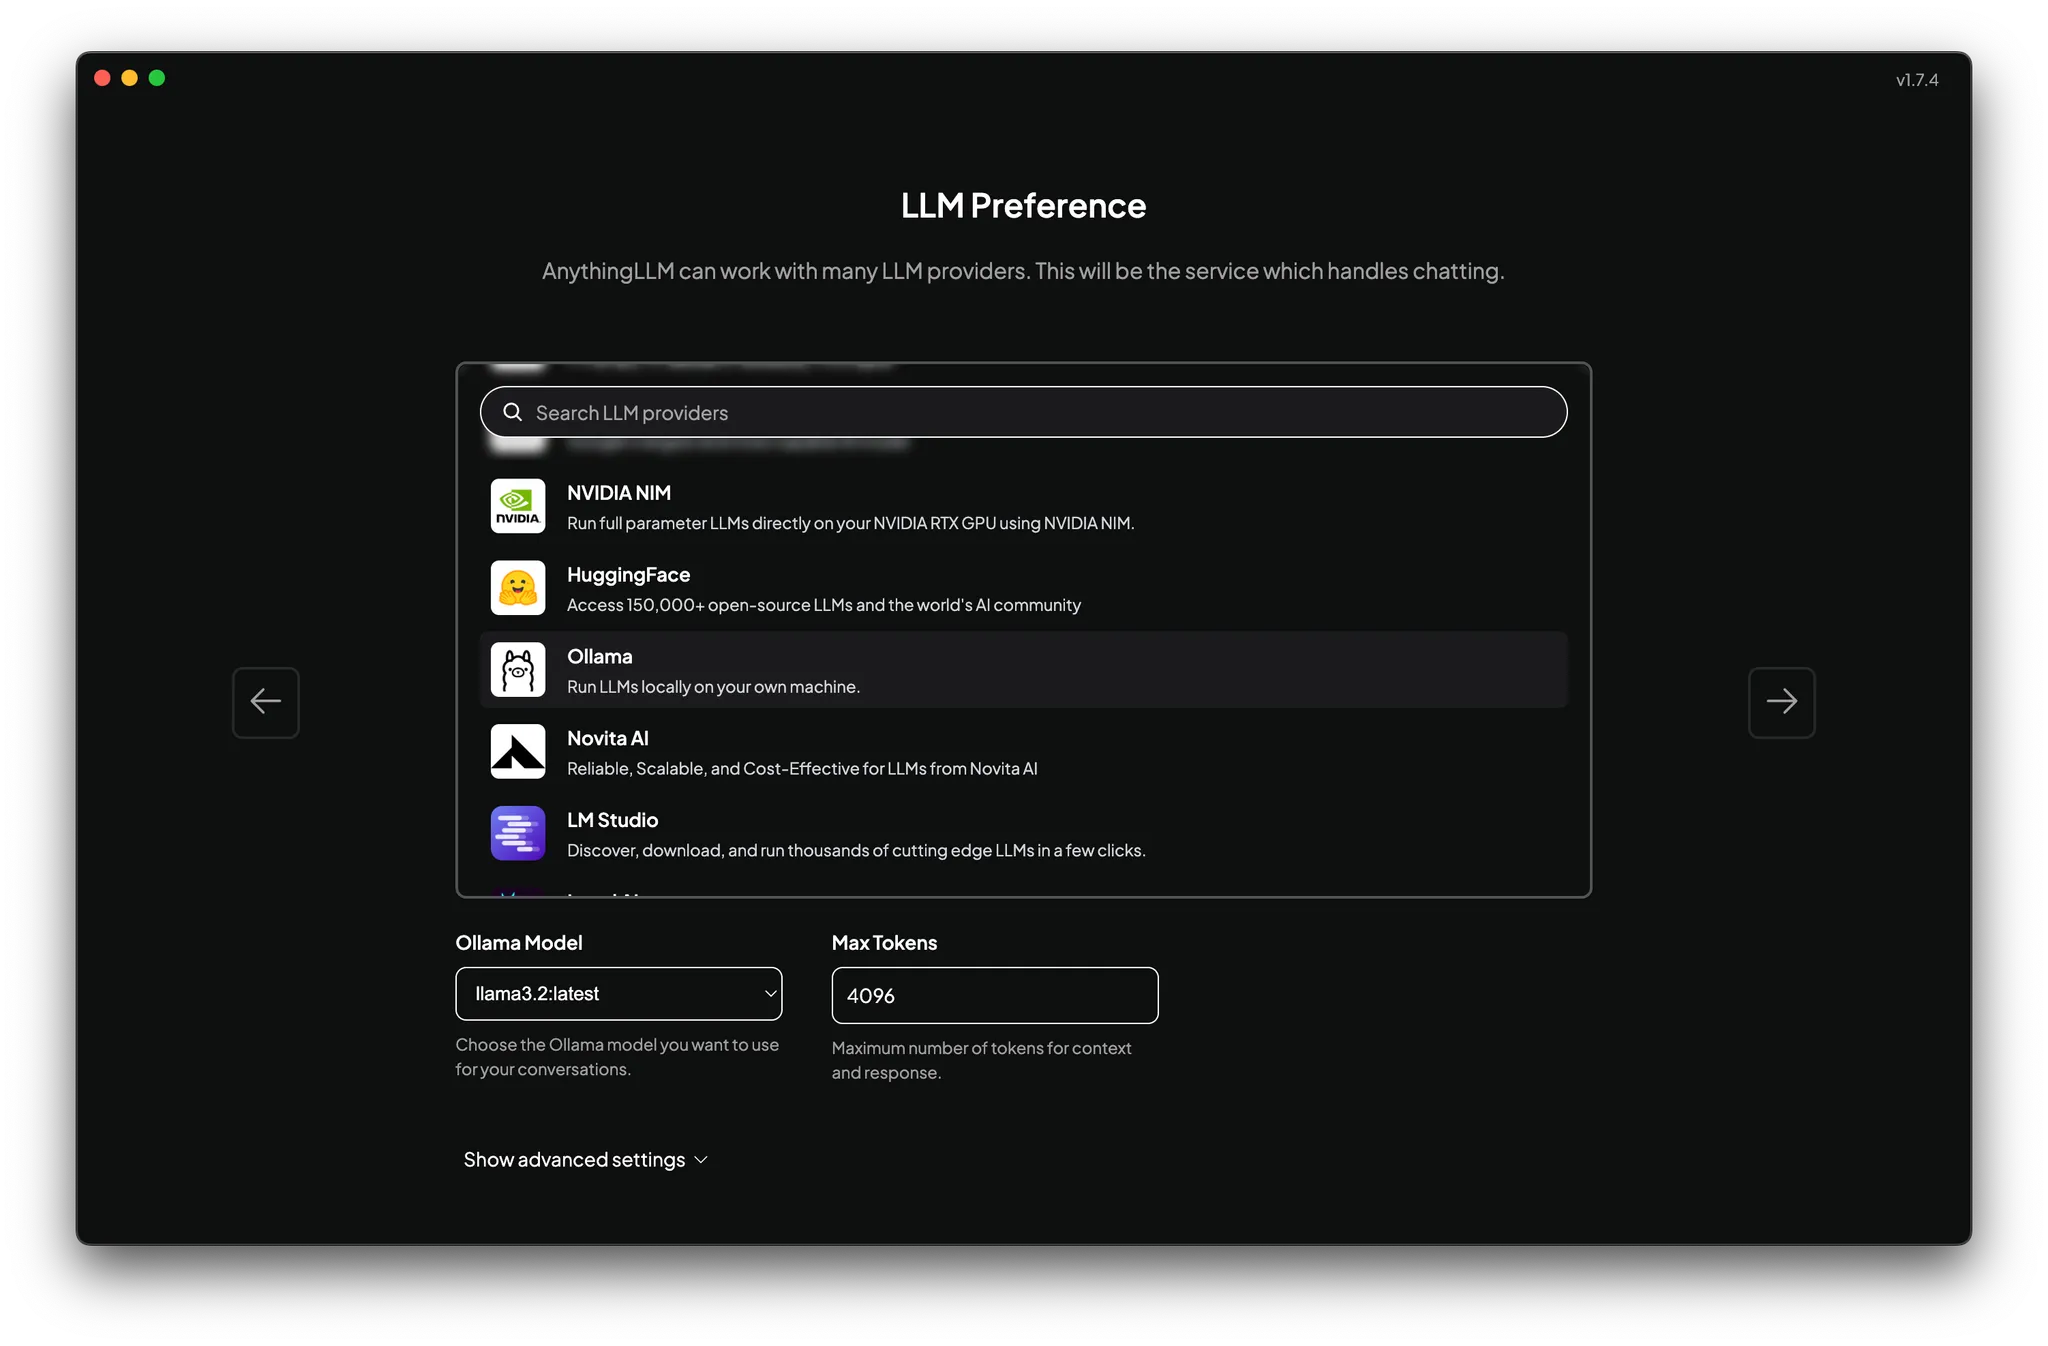
Task: Click the search magnifier icon
Action: click(513, 412)
